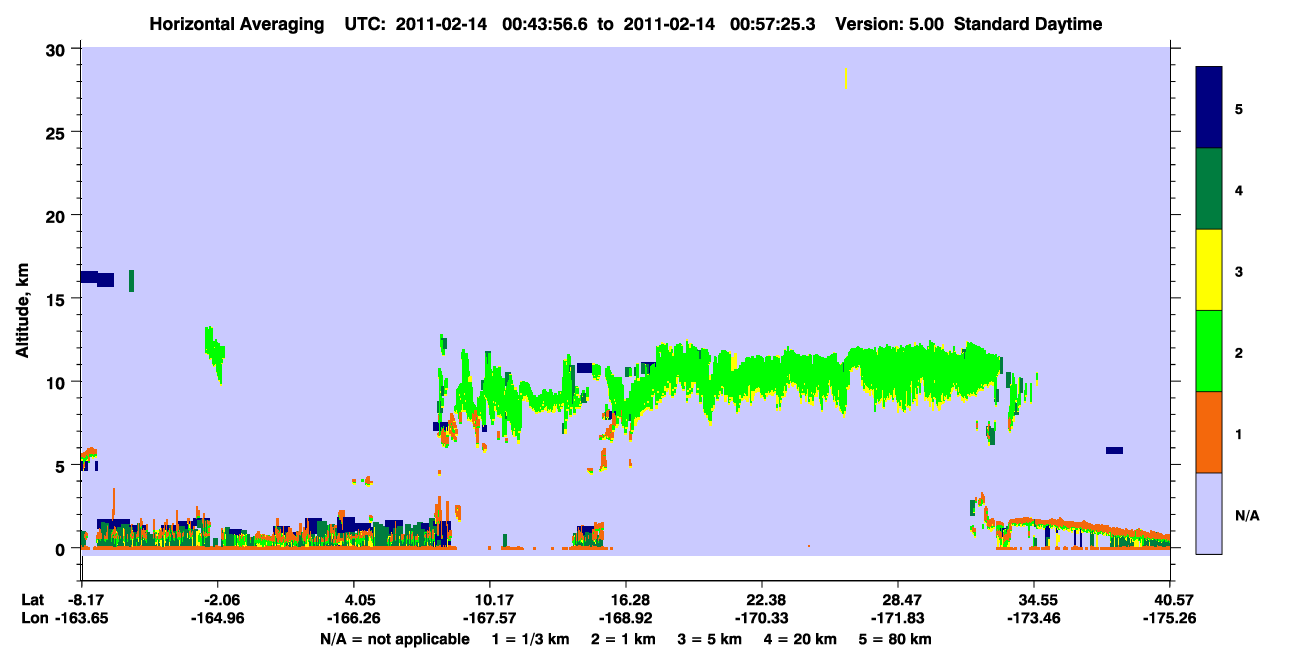Click the longitude value -170.33
The width and height of the screenshot is (1300, 667).
pyautogui.click(x=762, y=619)
